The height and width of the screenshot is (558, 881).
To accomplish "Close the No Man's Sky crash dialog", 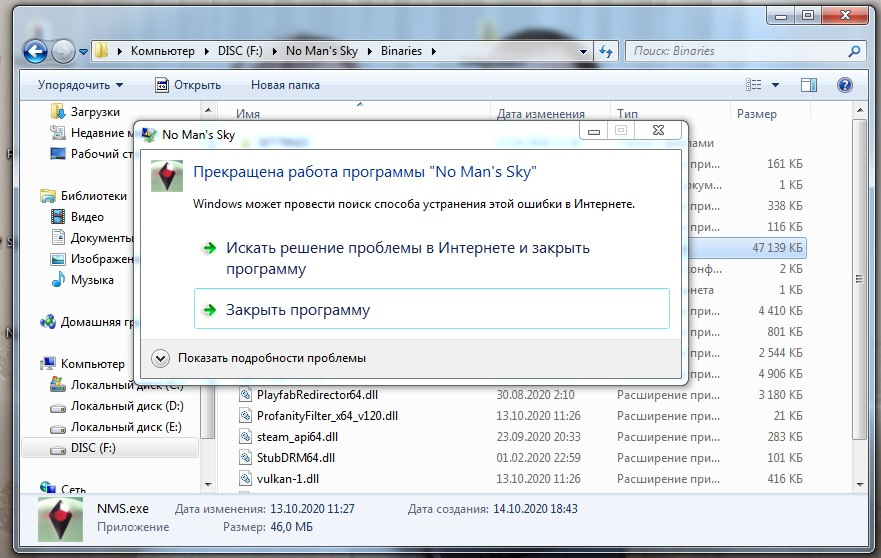I will 659,131.
